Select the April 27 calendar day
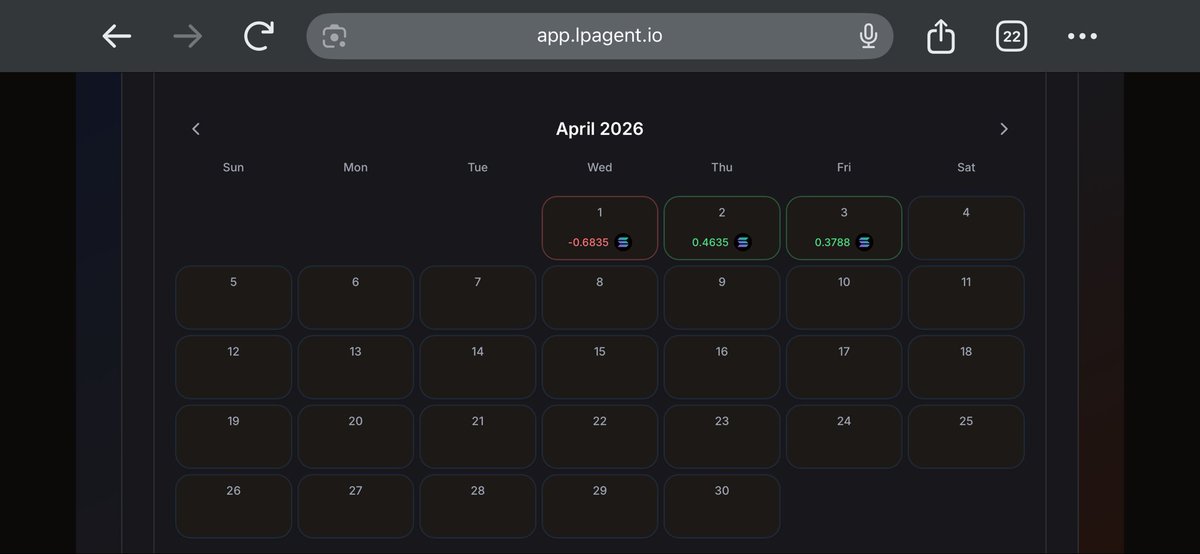Screen dimensions: 1200x554 coord(356,506)
